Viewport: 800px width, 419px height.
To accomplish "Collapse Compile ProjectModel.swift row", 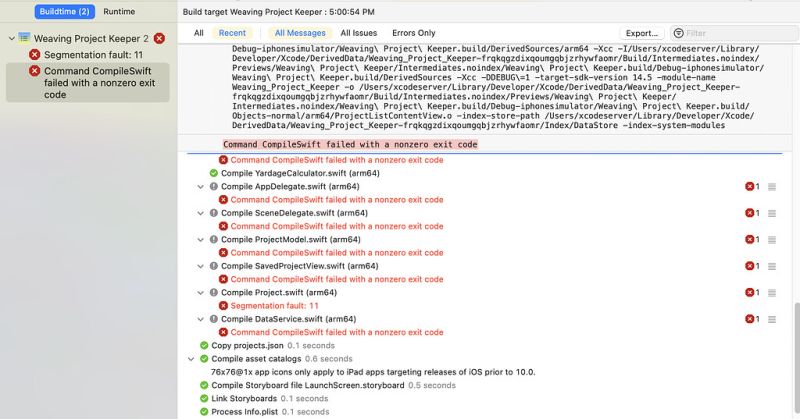I will (x=201, y=240).
